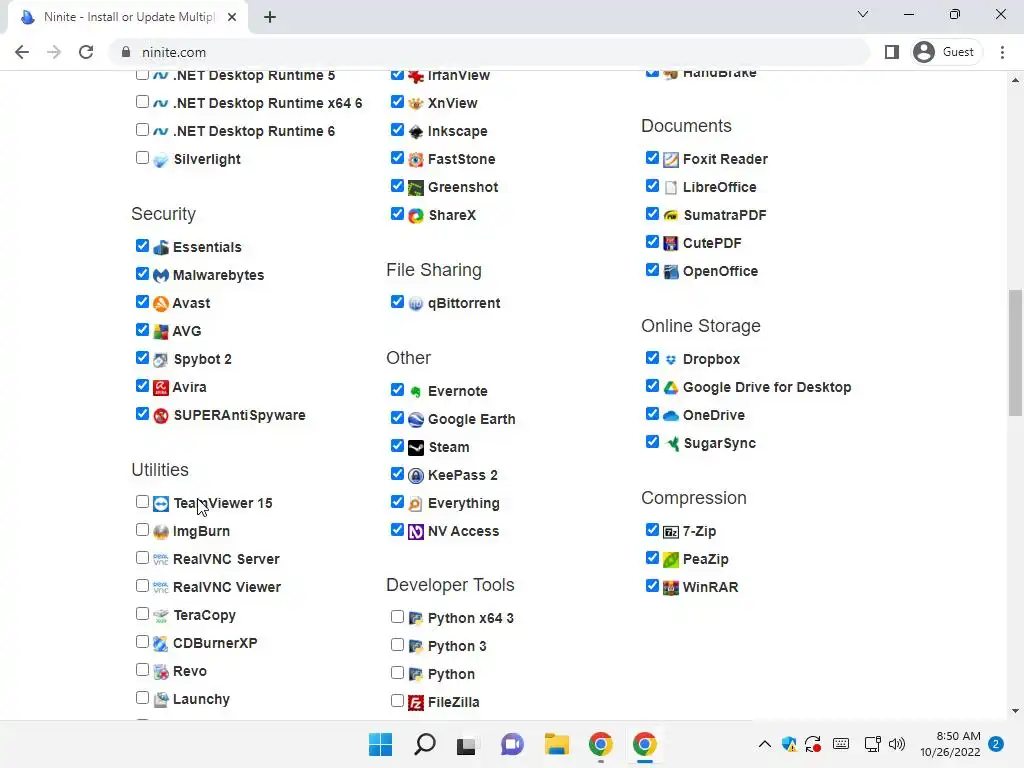
Task: Click the CDBurnerXP icon
Action: click(161, 643)
